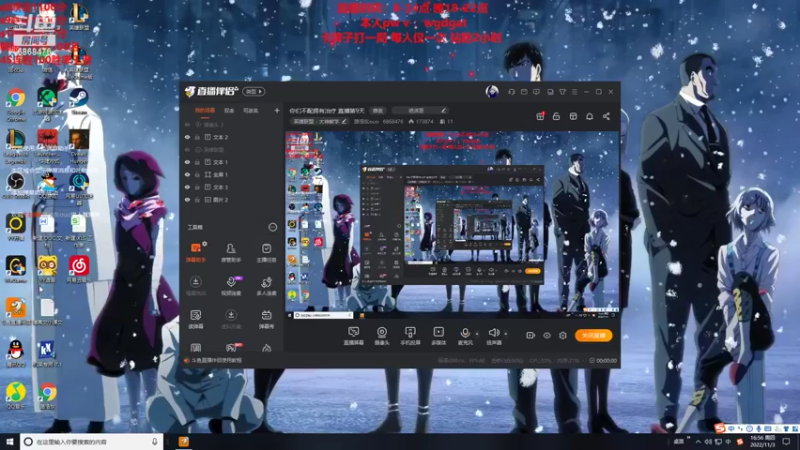Open the QQ penguin desktop shortcut
800x450 pixels.
click(16, 353)
